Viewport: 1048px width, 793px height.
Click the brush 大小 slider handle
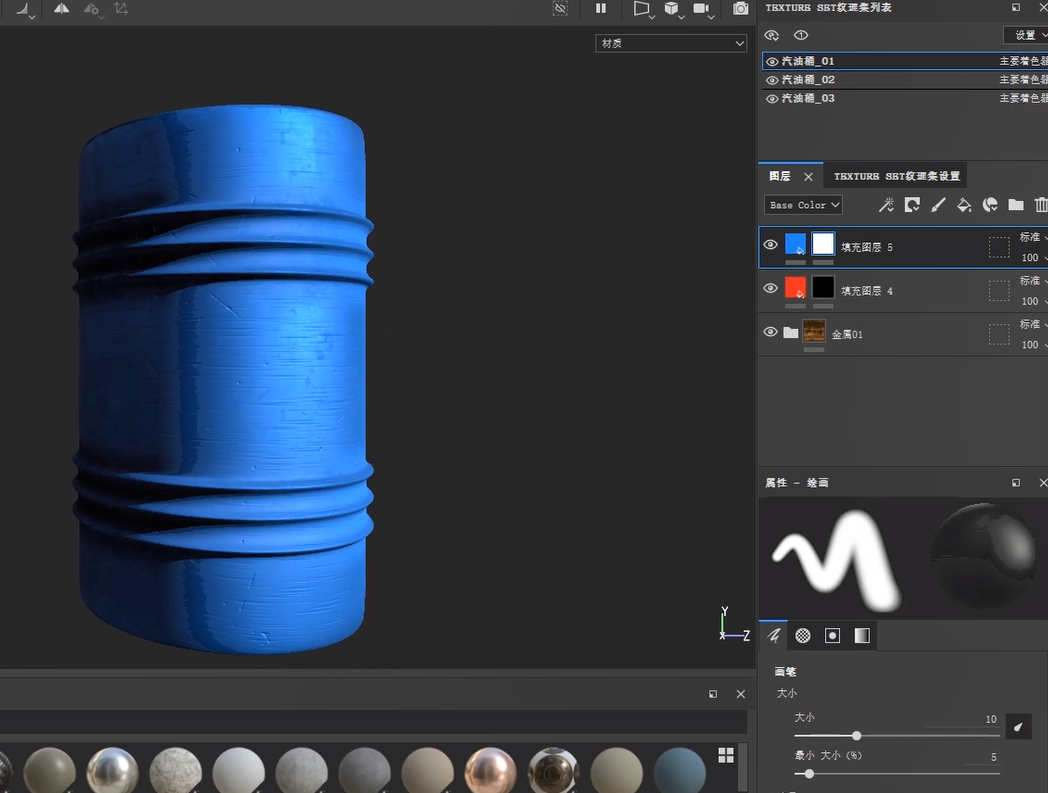click(x=856, y=735)
